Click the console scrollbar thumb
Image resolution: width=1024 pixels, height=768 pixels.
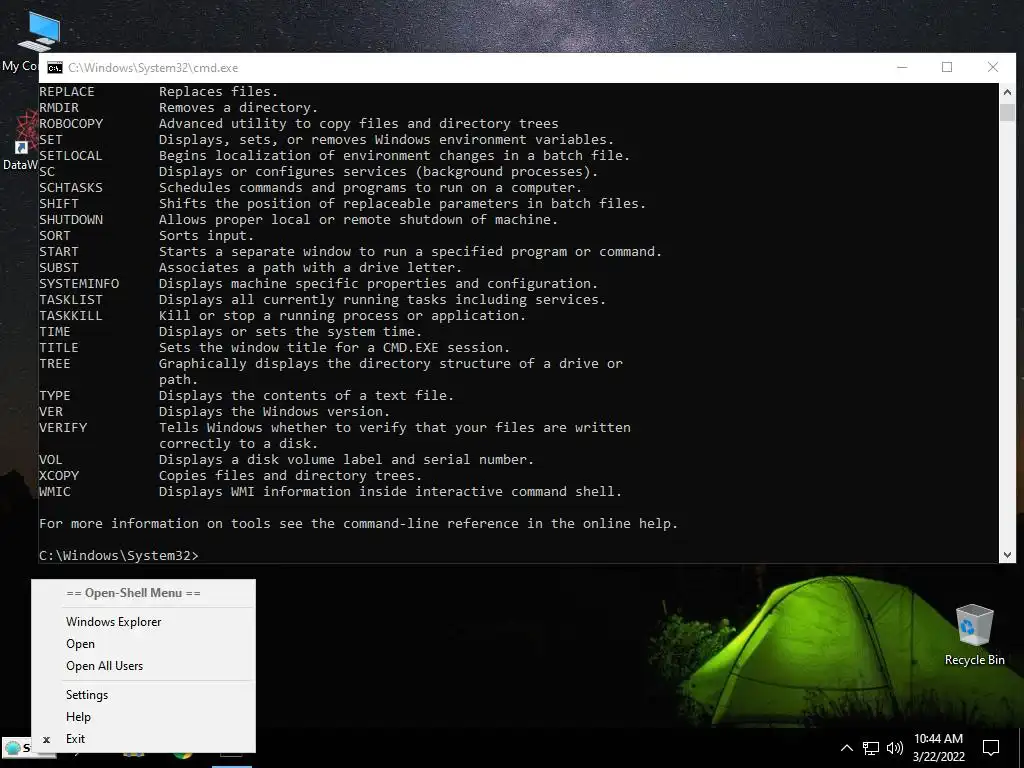coord(1007,112)
